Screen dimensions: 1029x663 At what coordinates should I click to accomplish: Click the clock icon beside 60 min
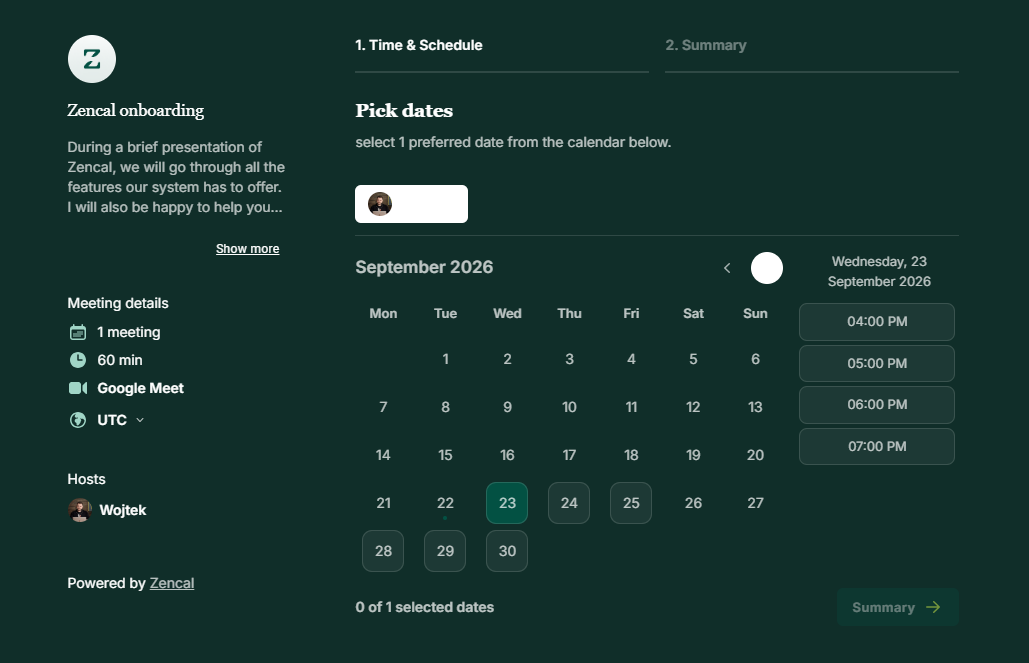point(77,360)
